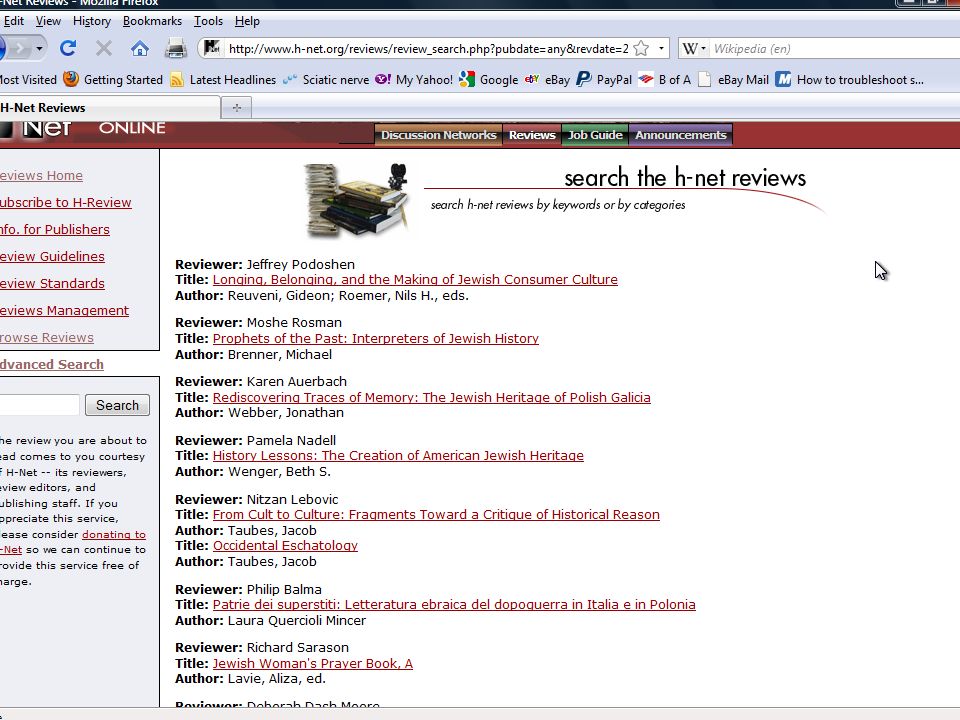Open the History menu
The image size is (960, 720).
(x=92, y=21)
